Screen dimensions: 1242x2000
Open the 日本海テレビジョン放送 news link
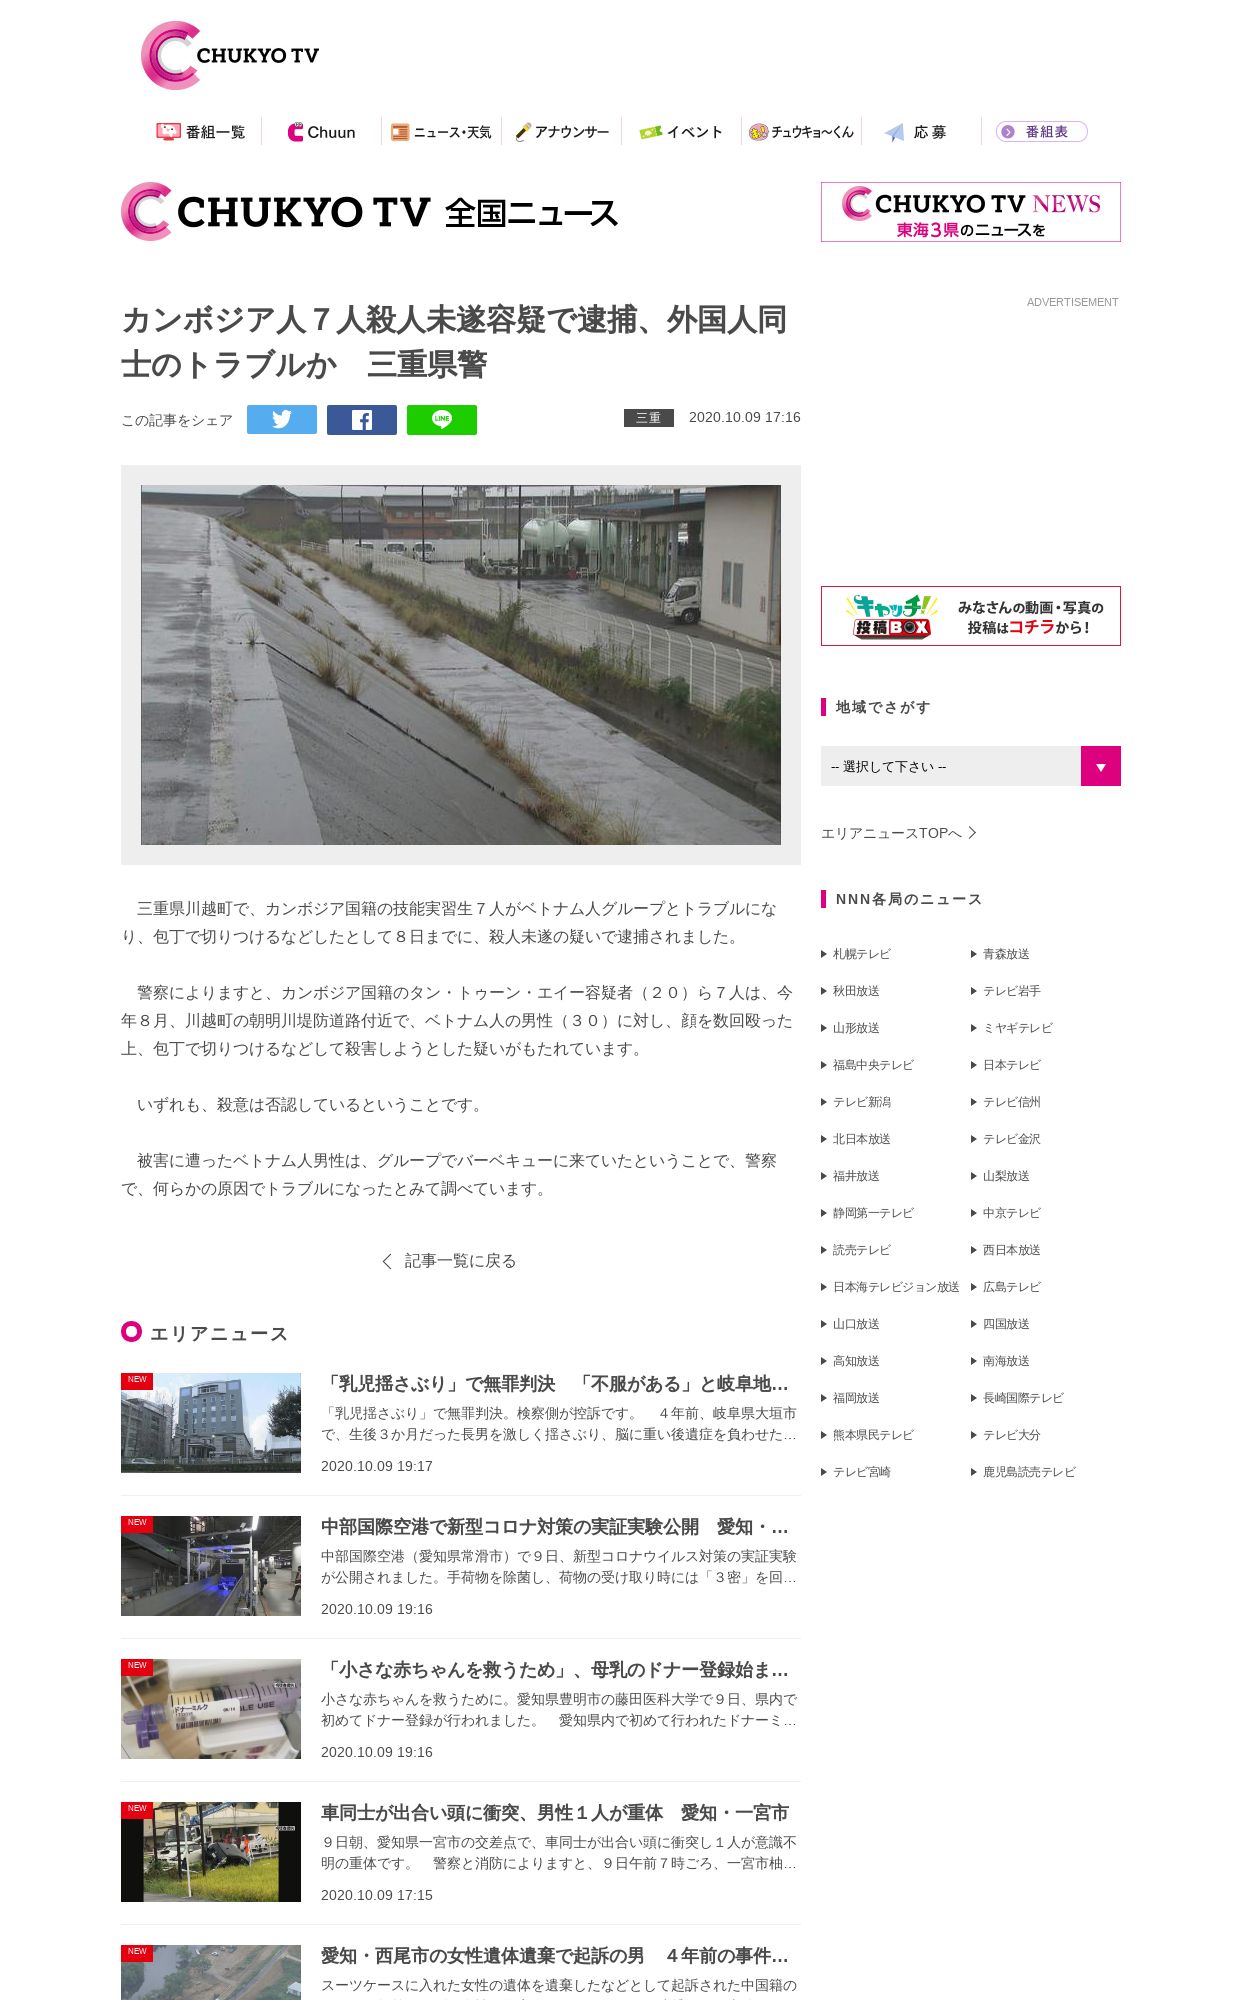pos(890,1287)
